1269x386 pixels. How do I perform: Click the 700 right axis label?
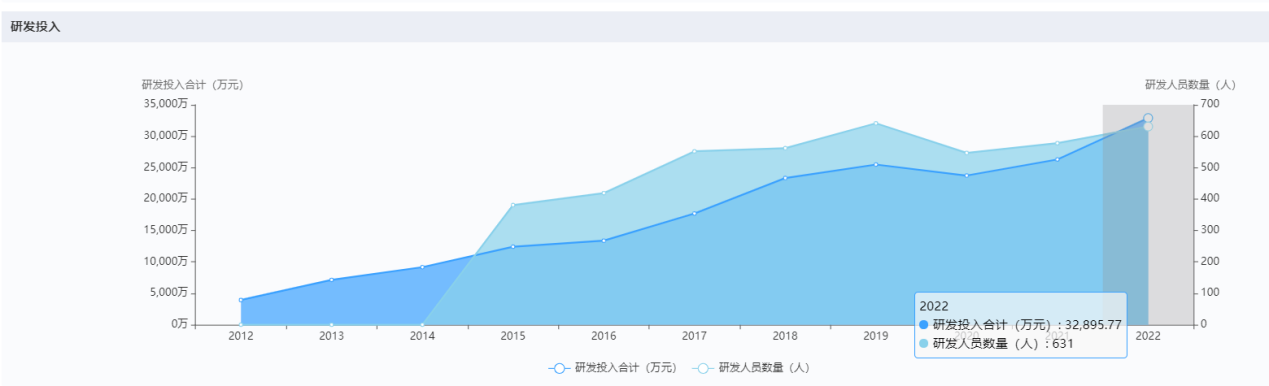1210,103
